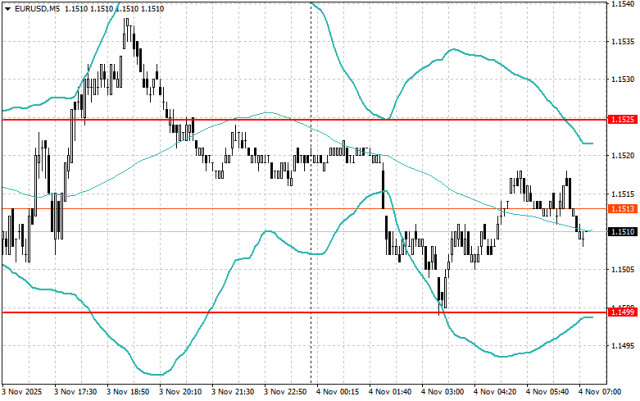Click the 1.1535 price scale value

click(622, 41)
